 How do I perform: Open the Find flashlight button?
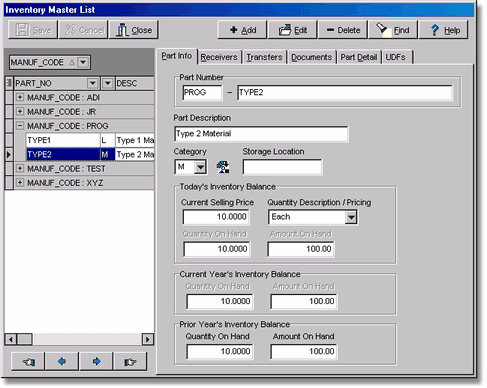(393, 30)
